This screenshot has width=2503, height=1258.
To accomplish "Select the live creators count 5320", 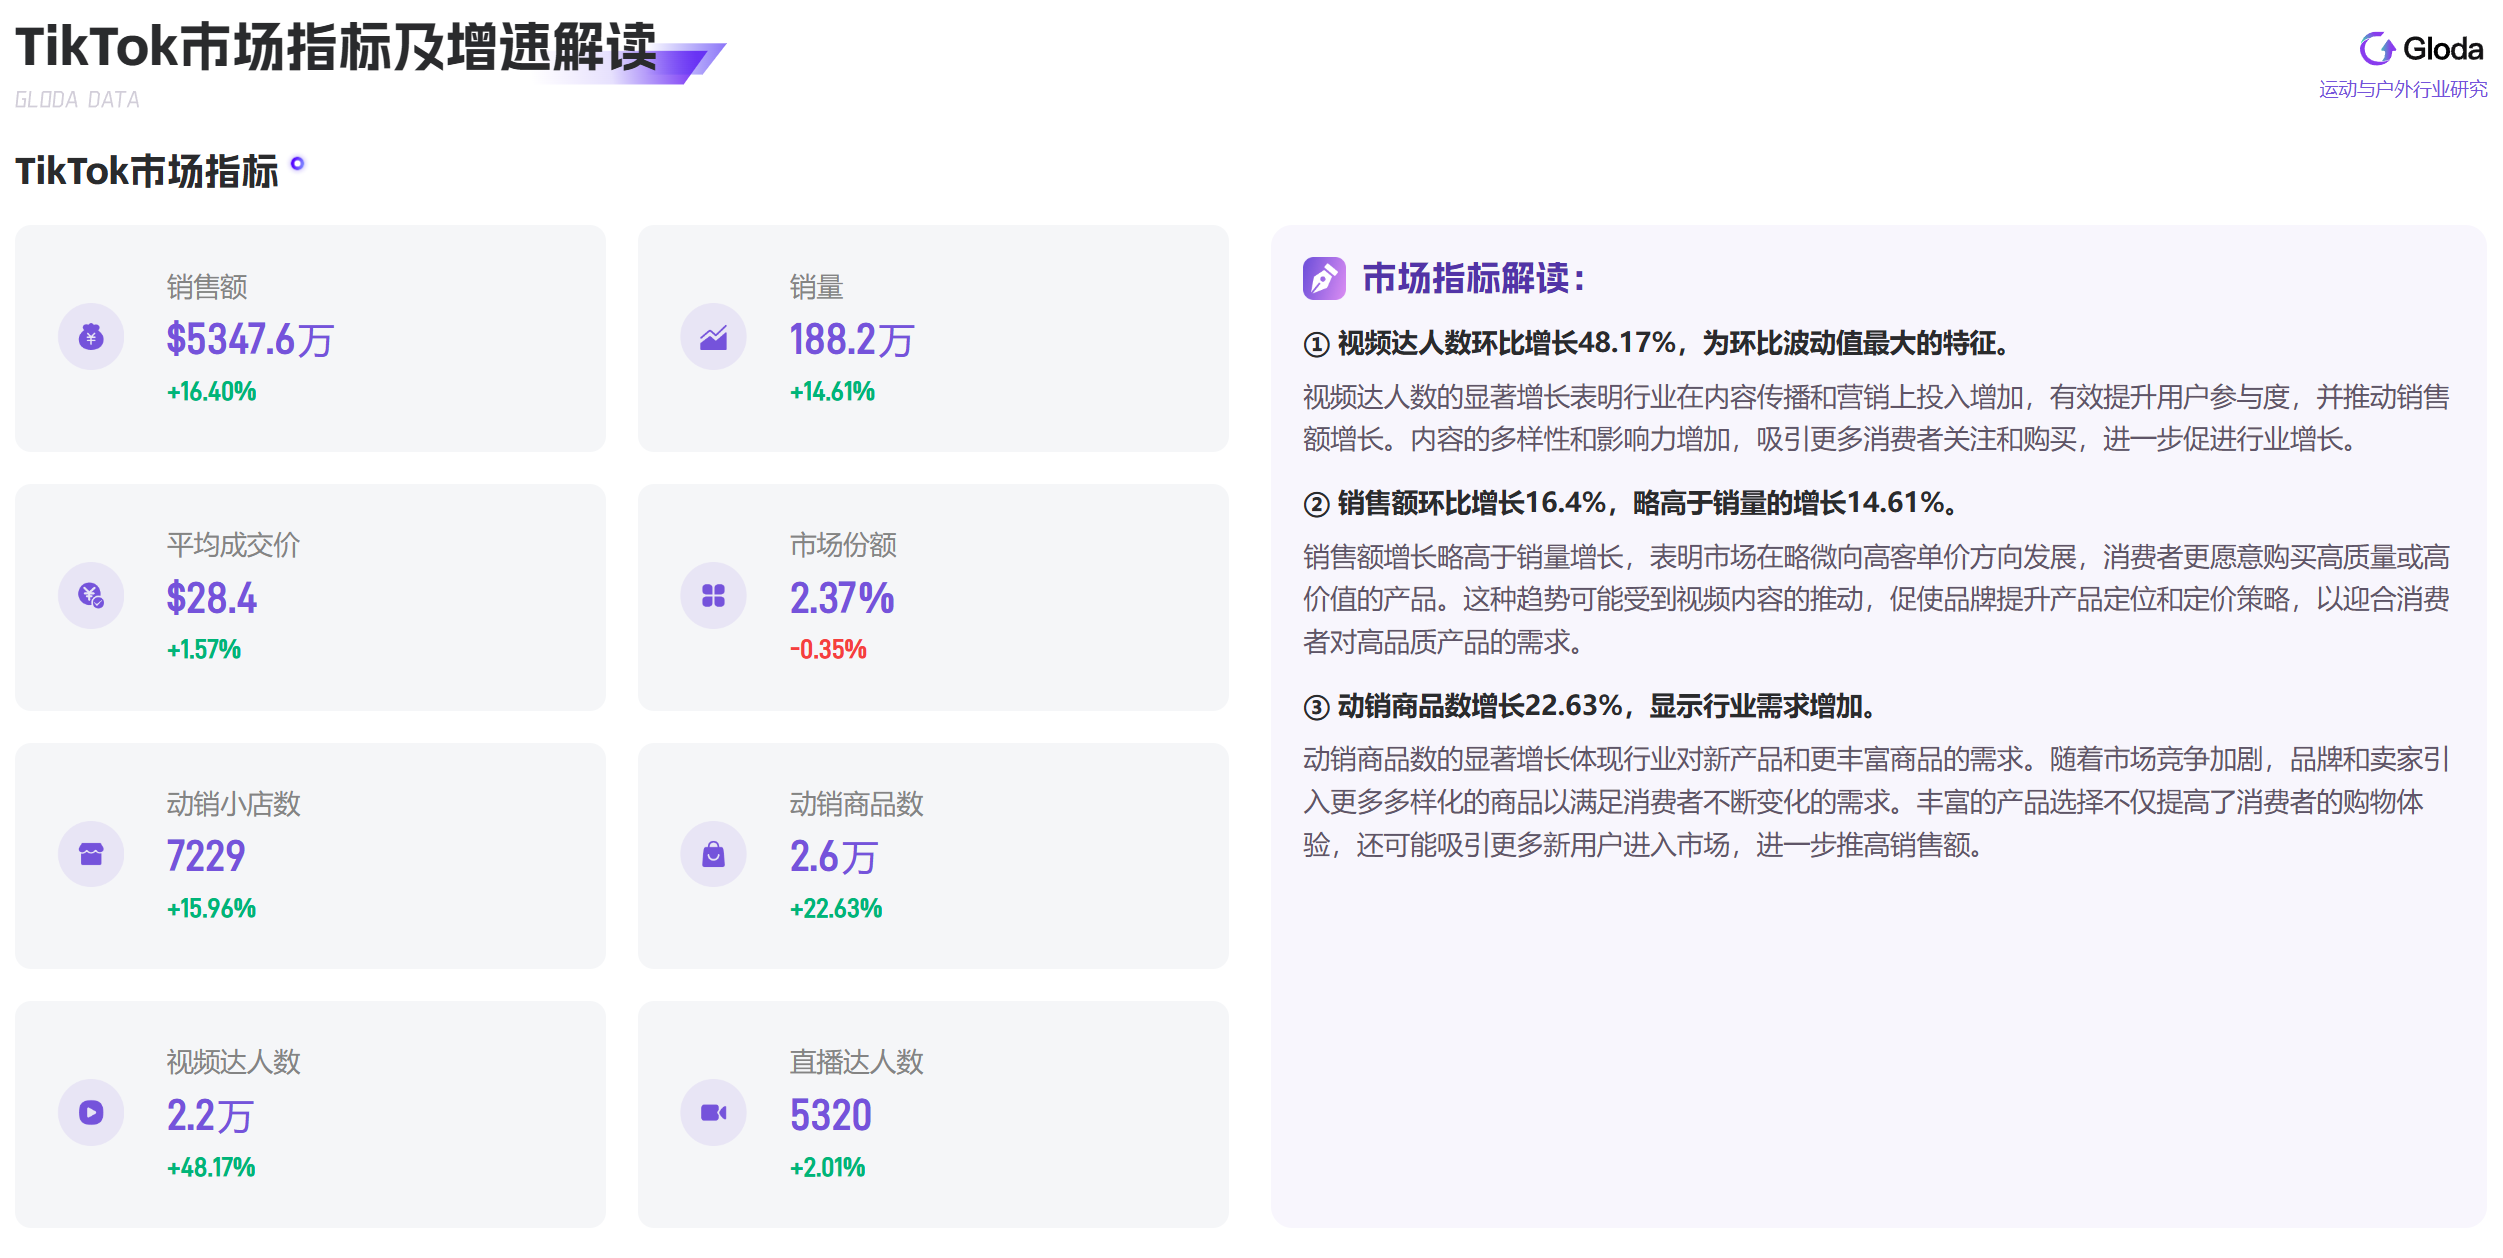I will point(830,1115).
